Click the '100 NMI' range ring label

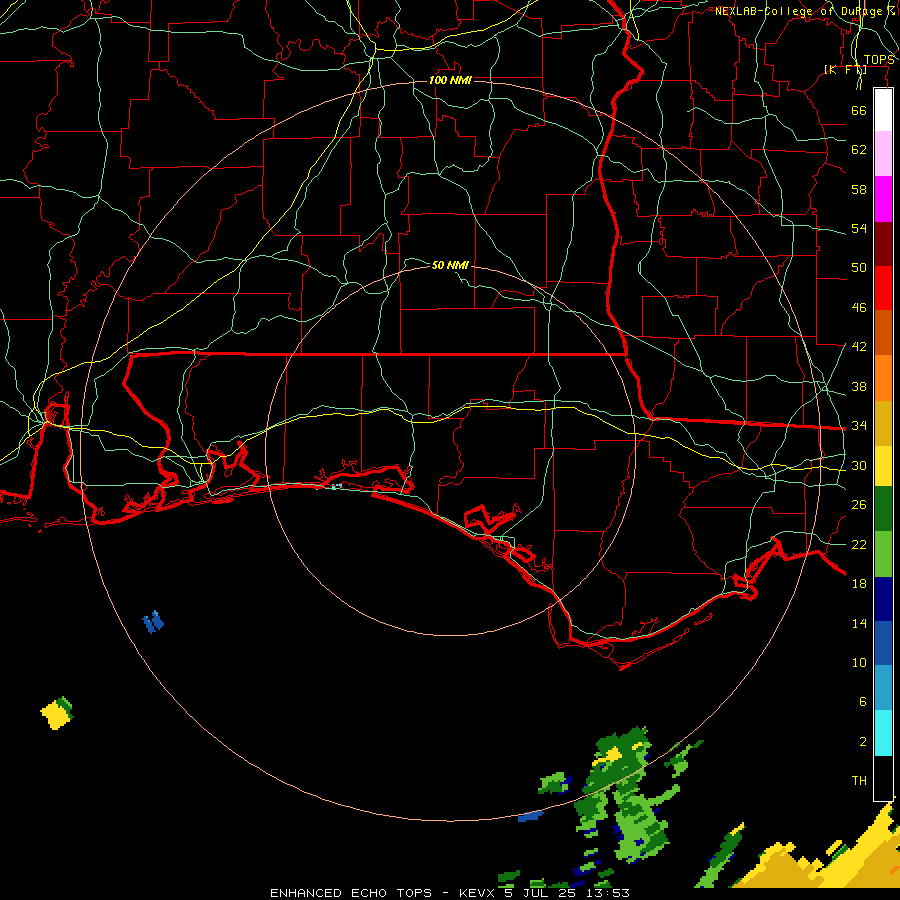tap(450, 80)
